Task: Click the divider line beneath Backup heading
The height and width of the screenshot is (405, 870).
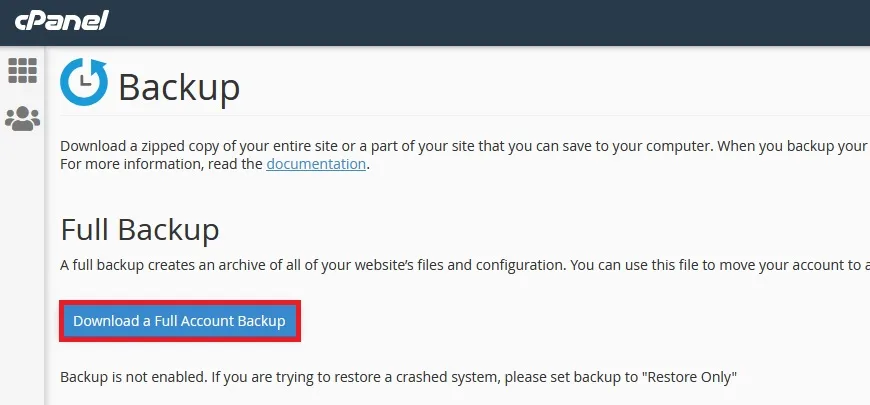Action: click(x=465, y=116)
